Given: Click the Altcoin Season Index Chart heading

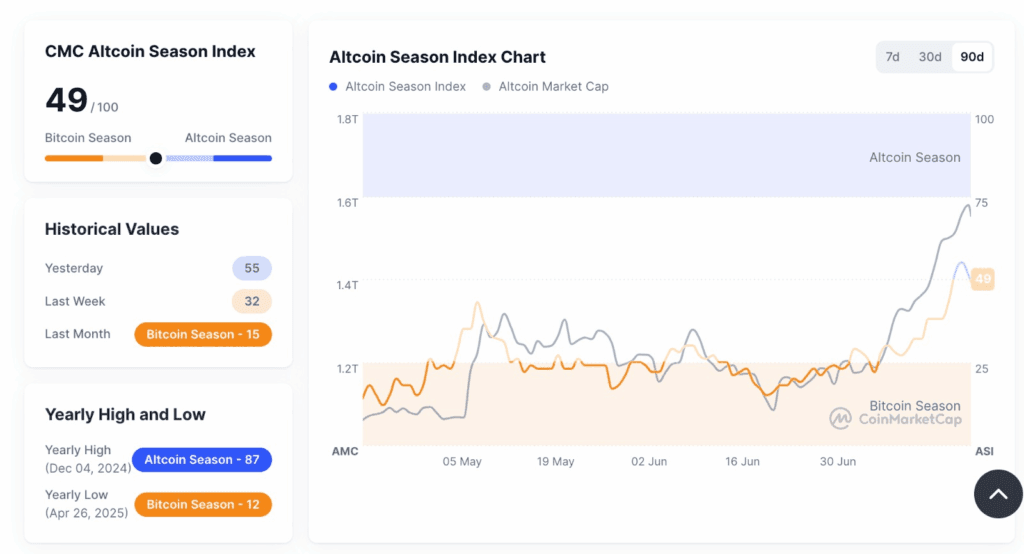Looking at the screenshot, I should 437,57.
